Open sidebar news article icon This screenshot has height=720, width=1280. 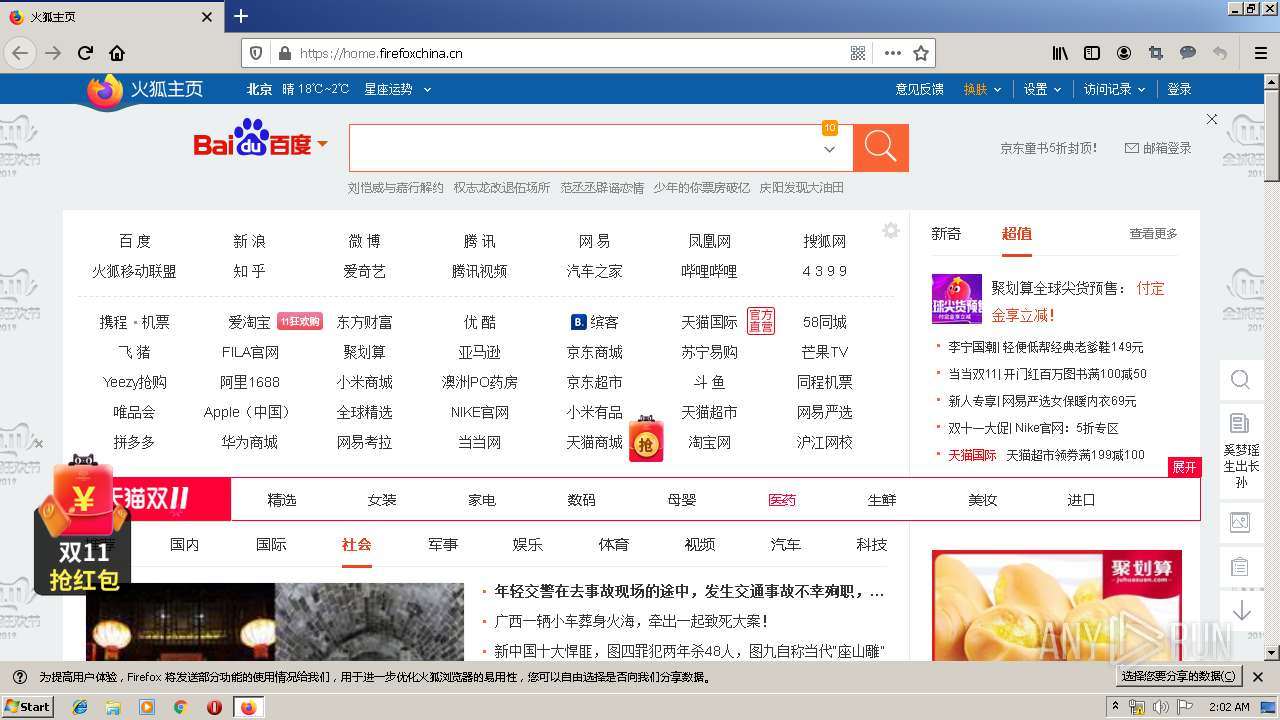point(1240,423)
